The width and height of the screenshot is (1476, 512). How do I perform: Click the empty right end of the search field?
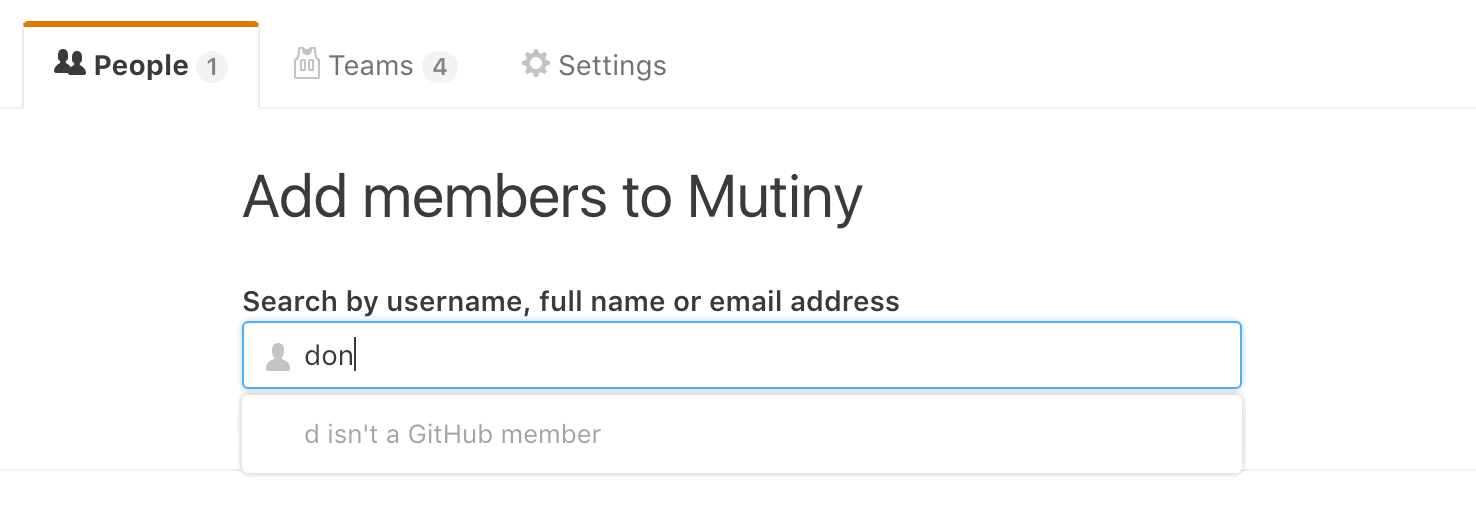[1180, 355]
